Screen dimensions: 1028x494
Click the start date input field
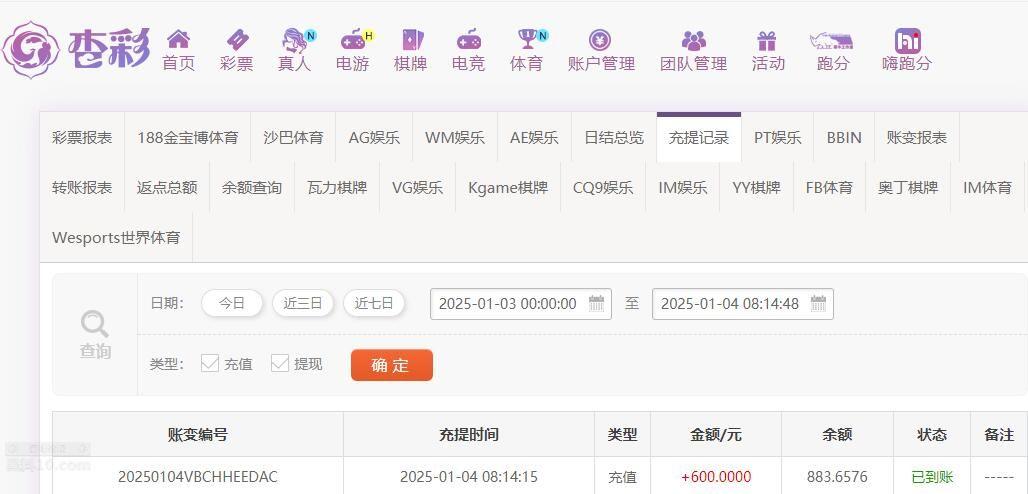521,304
